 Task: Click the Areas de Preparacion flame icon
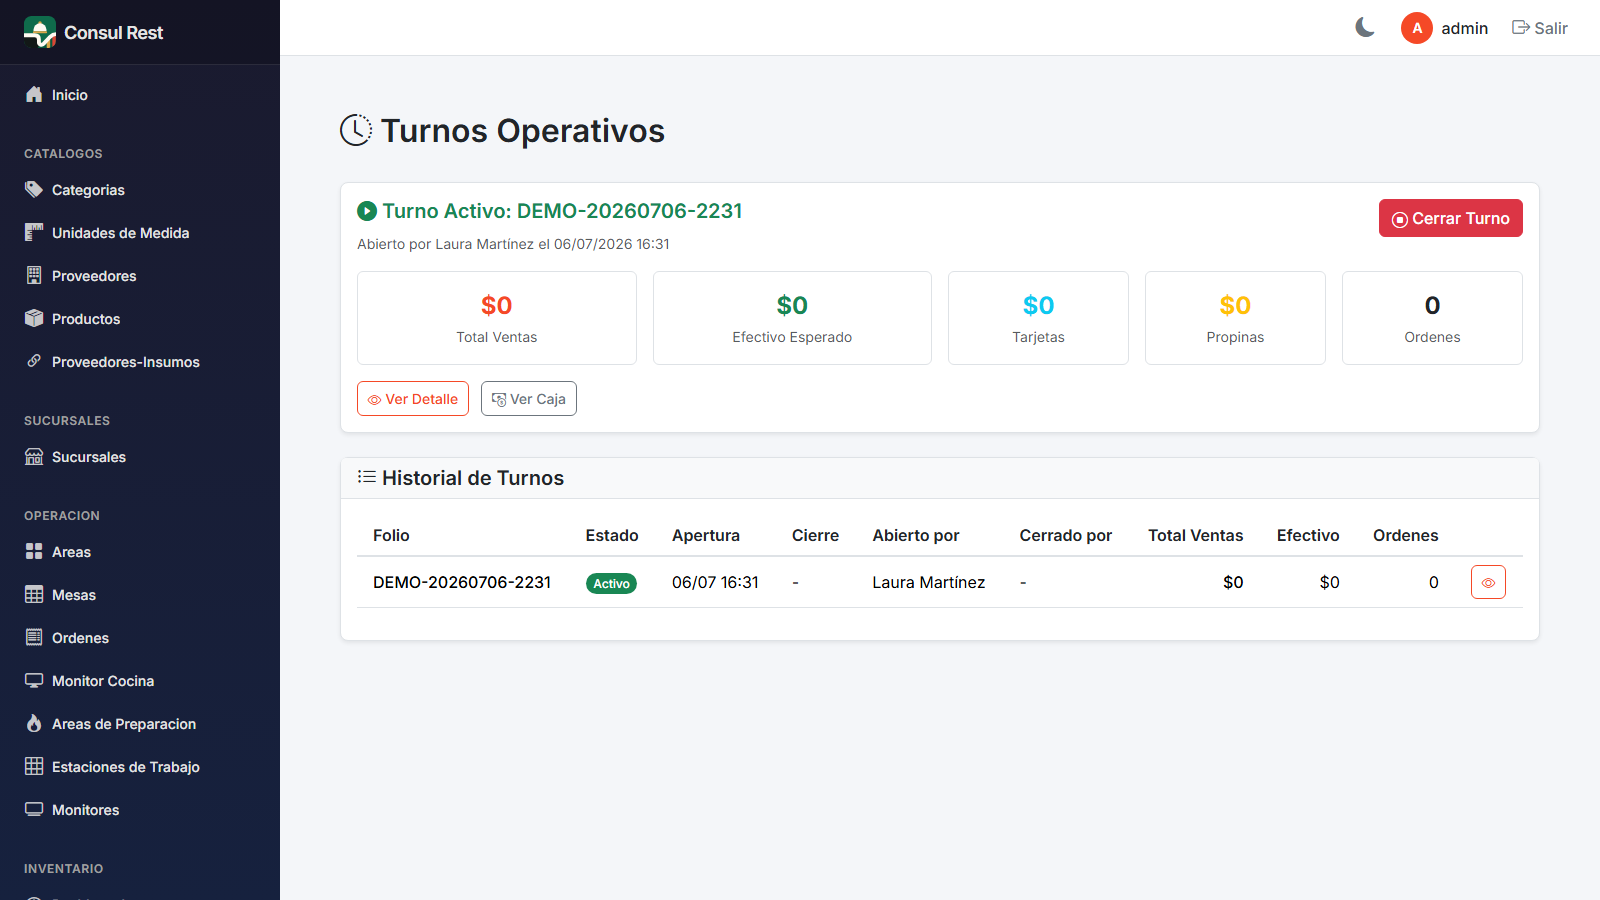34,723
